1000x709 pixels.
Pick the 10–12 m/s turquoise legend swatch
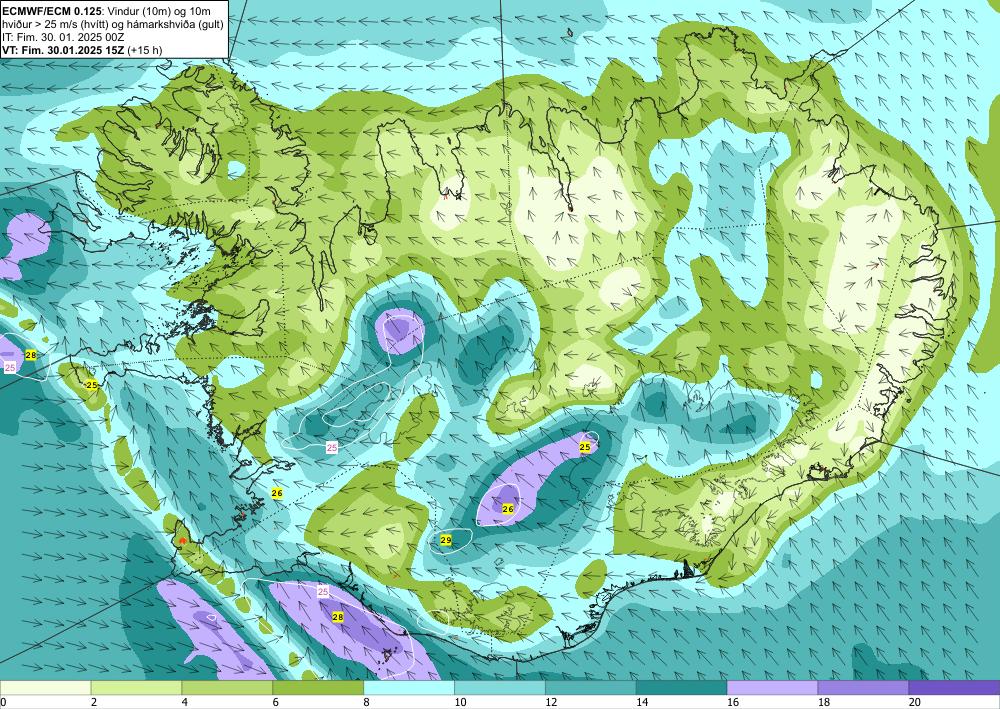(500, 687)
